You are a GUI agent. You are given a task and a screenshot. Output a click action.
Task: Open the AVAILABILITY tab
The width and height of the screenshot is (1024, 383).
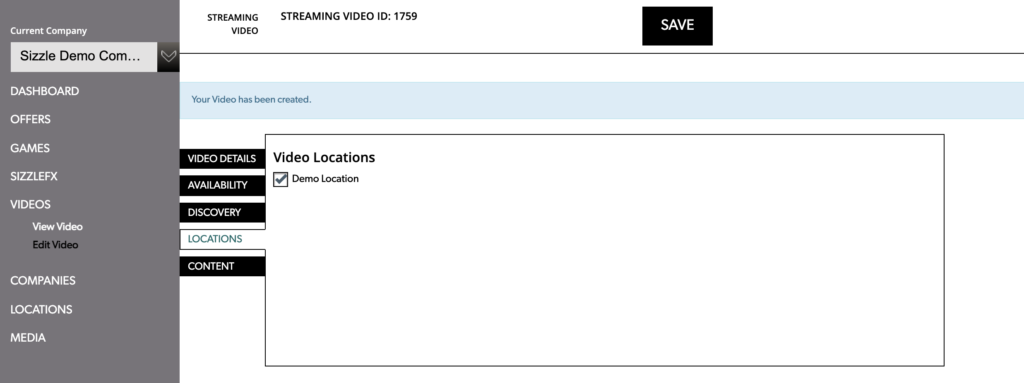pyautogui.click(x=222, y=186)
